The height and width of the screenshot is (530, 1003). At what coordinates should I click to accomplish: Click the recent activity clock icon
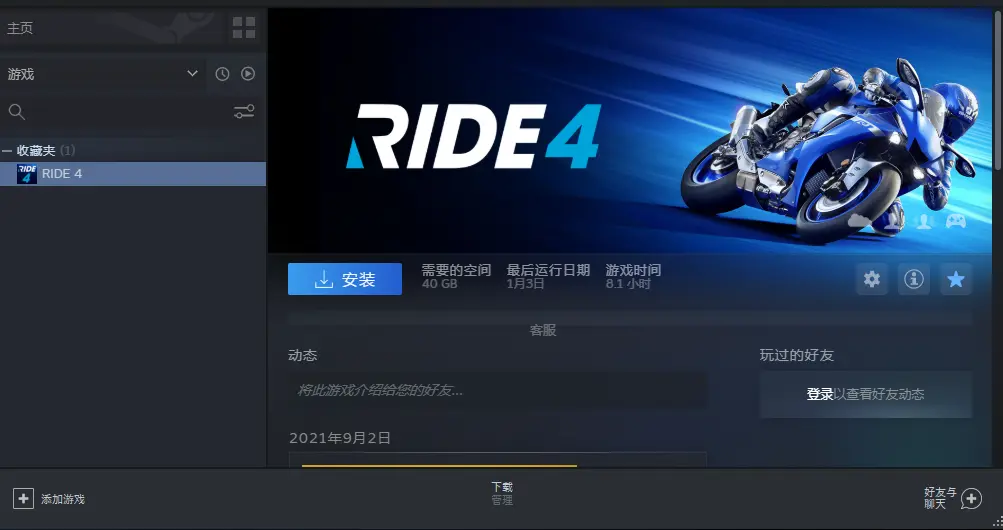(222, 74)
